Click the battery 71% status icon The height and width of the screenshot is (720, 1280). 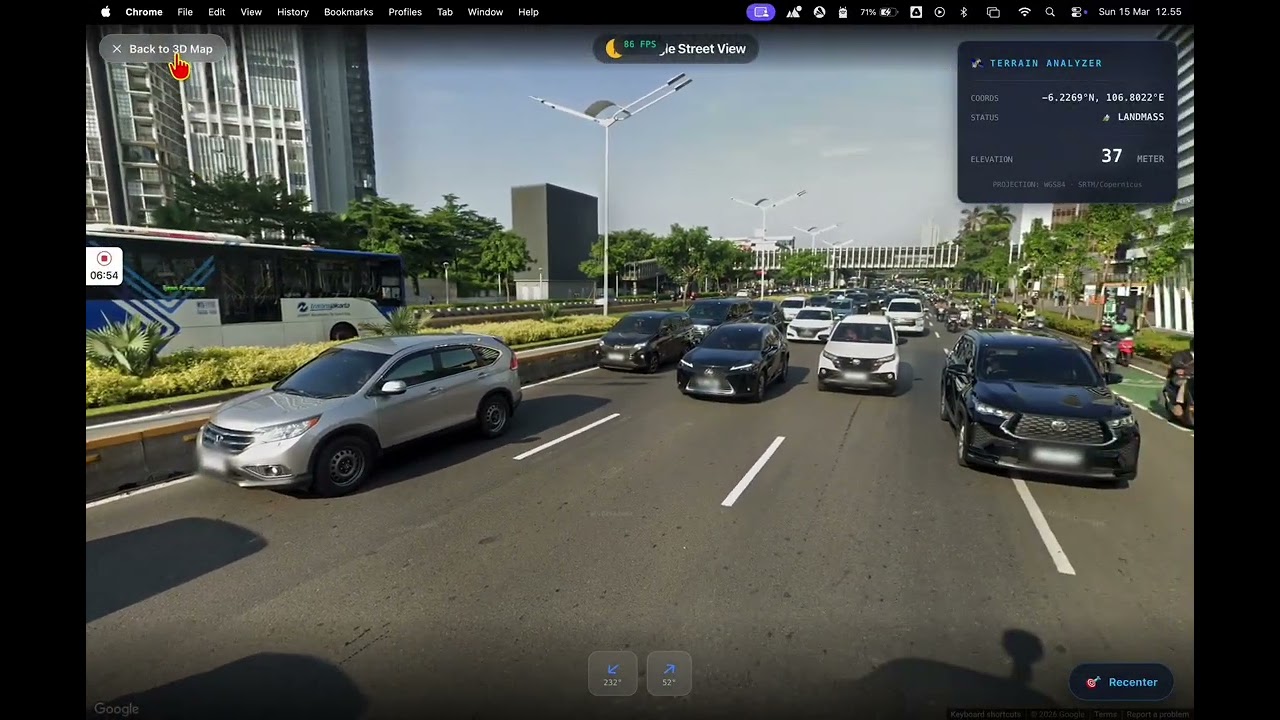click(878, 12)
